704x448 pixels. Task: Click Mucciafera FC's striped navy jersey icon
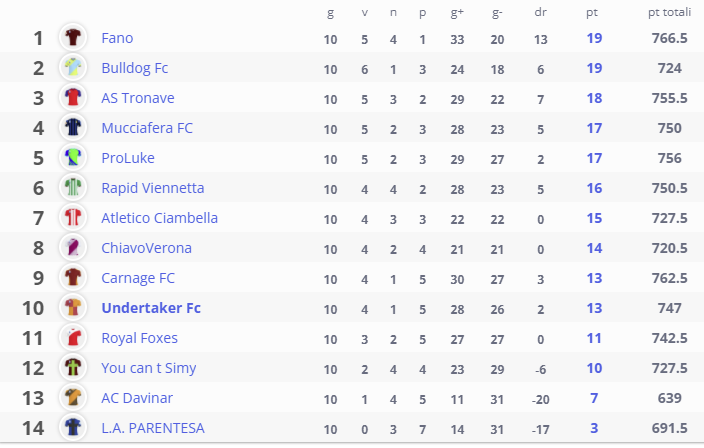click(73, 127)
